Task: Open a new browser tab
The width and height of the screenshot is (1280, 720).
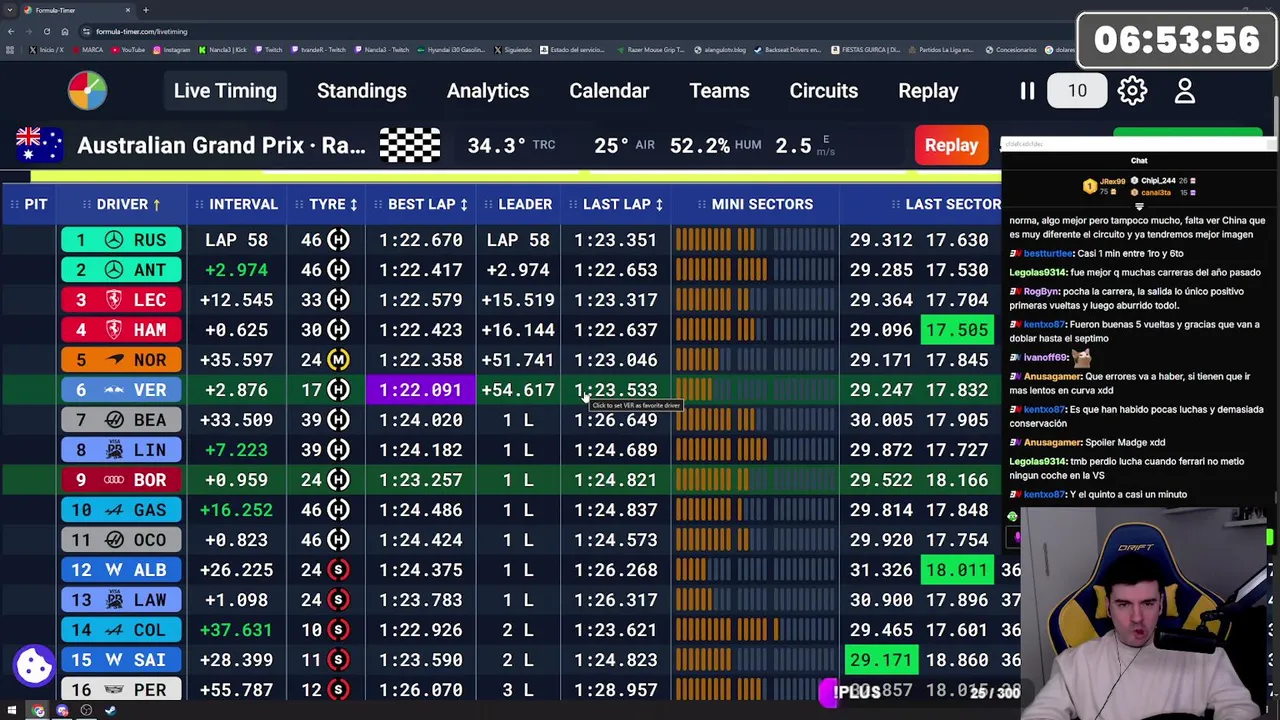Action: click(x=145, y=10)
